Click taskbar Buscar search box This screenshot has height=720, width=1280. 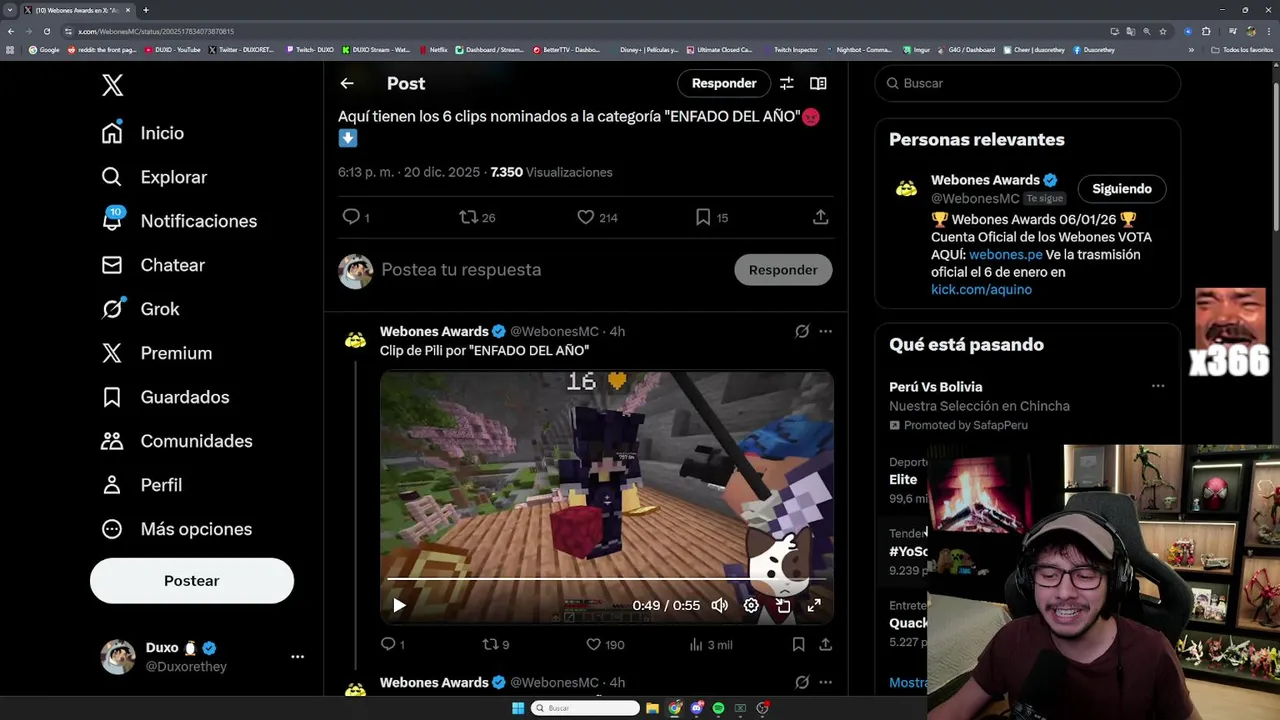(x=585, y=708)
